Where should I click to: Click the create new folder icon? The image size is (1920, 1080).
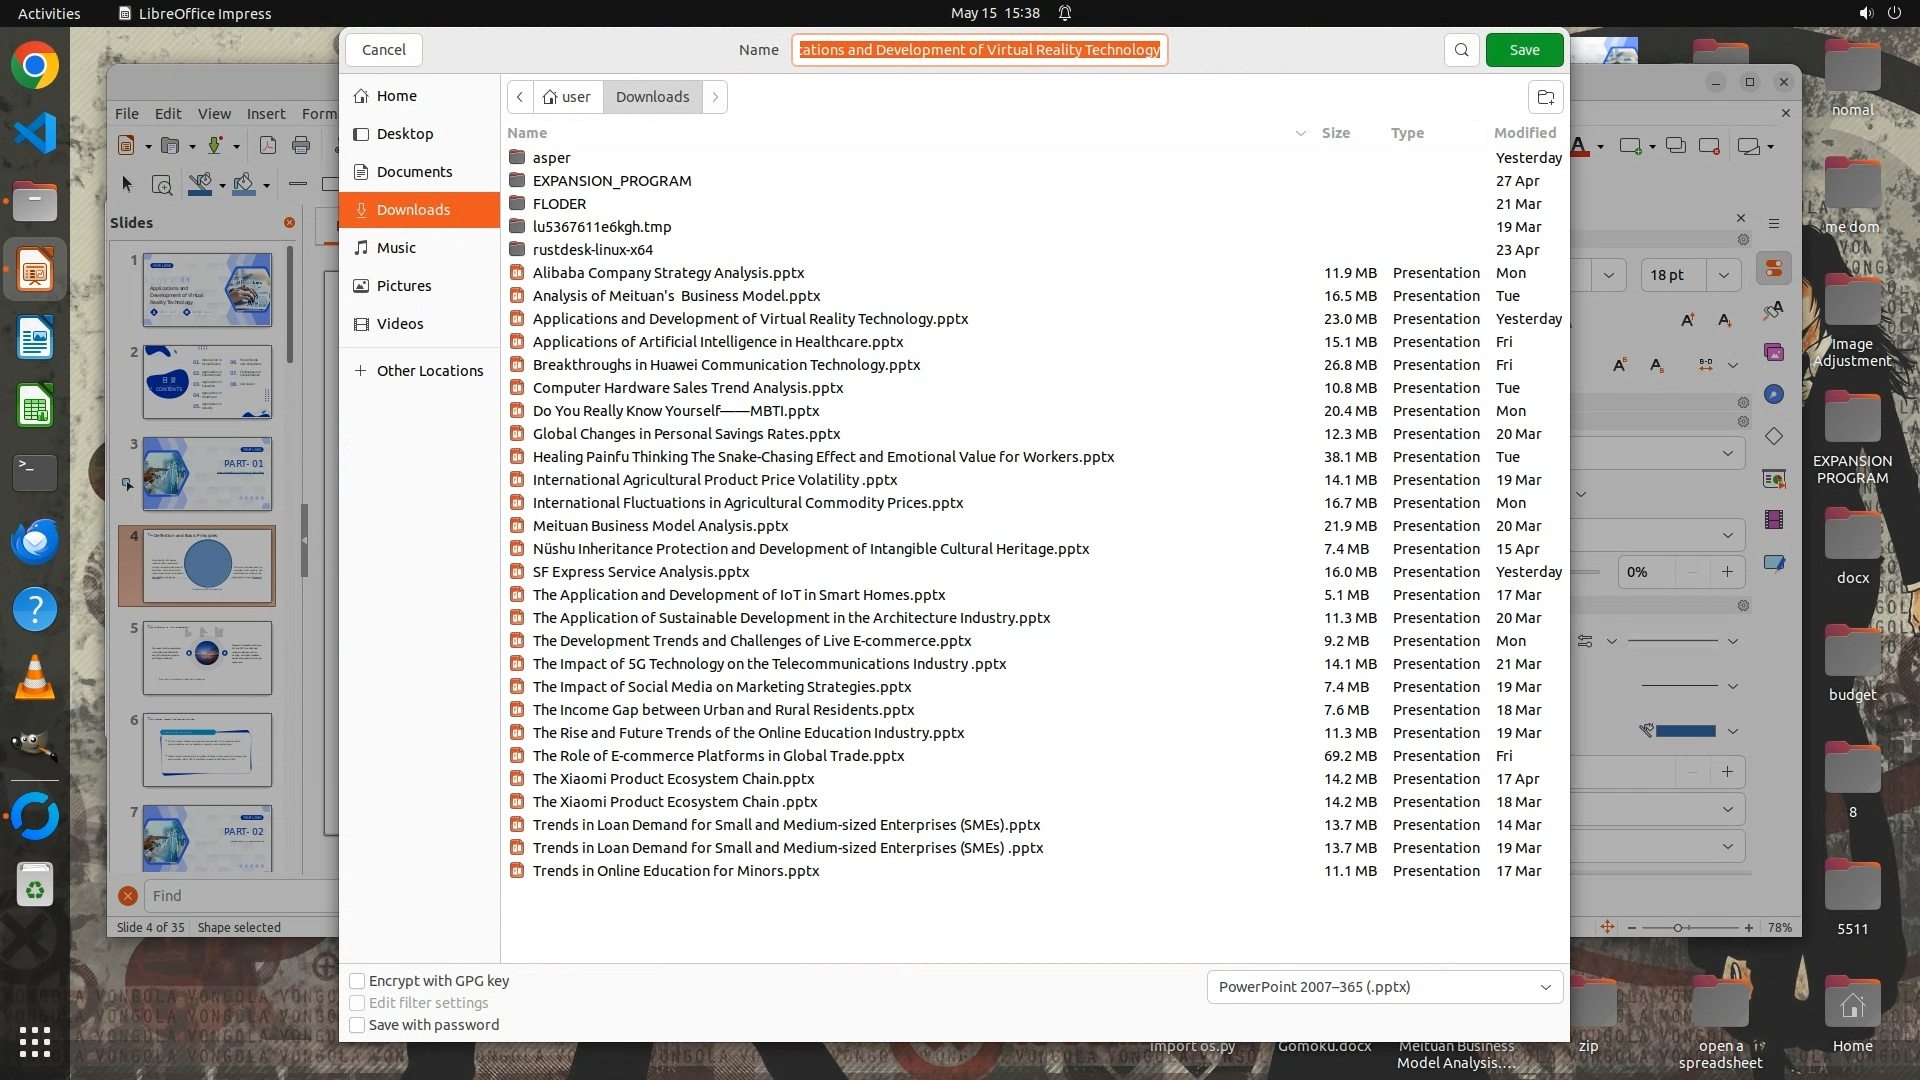(1545, 97)
